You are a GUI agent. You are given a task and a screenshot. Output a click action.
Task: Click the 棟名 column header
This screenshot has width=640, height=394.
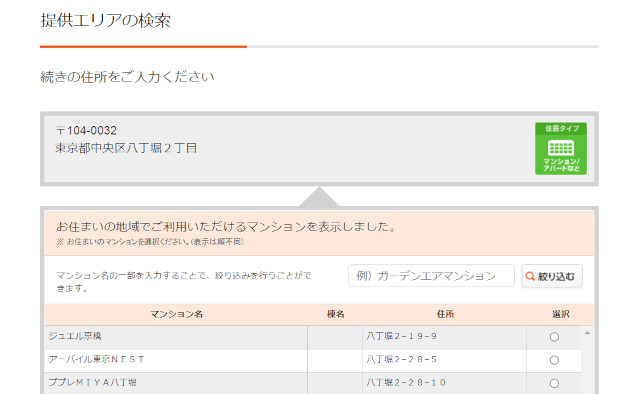pos(336,314)
